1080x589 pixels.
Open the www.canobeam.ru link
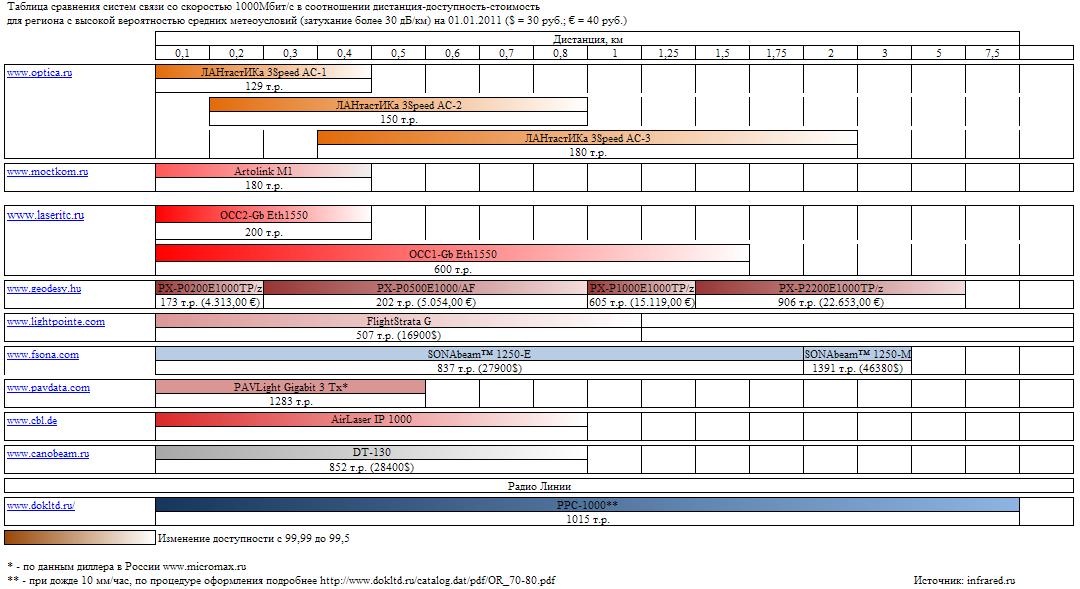[48, 454]
